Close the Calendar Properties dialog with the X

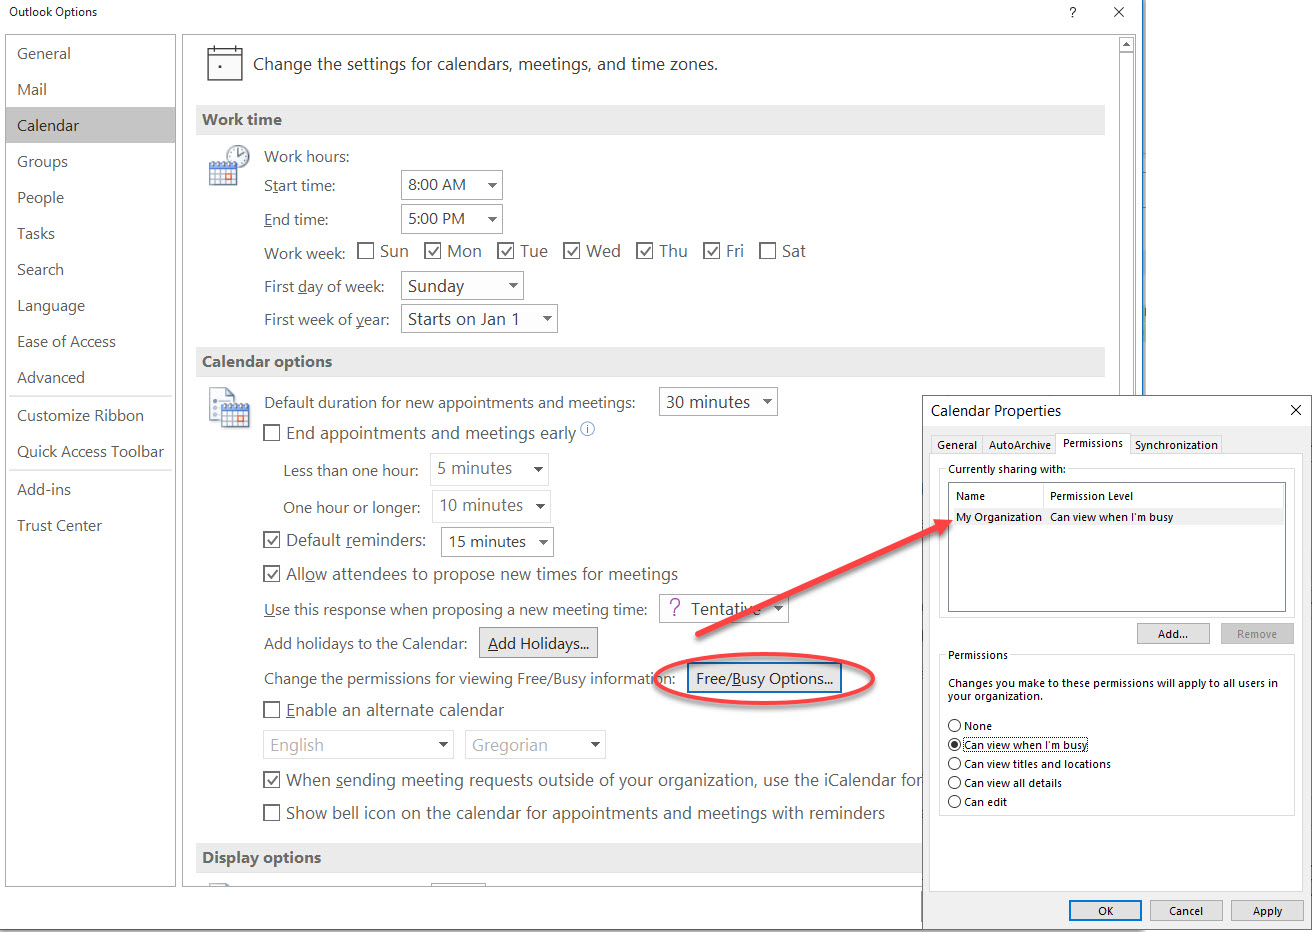(x=1295, y=410)
